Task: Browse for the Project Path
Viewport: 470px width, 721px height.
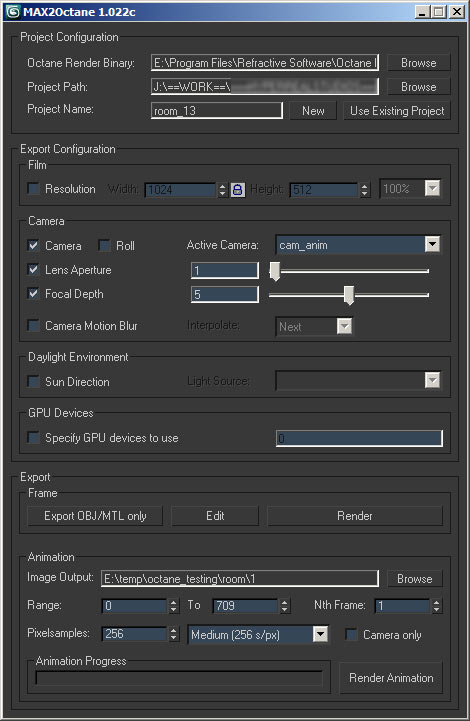Action: tap(418, 87)
